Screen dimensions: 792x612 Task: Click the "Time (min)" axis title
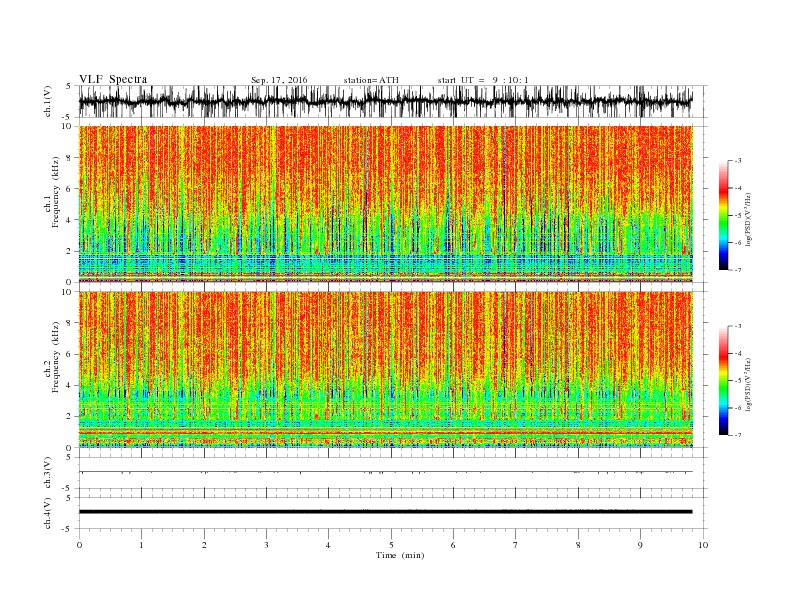coord(400,555)
